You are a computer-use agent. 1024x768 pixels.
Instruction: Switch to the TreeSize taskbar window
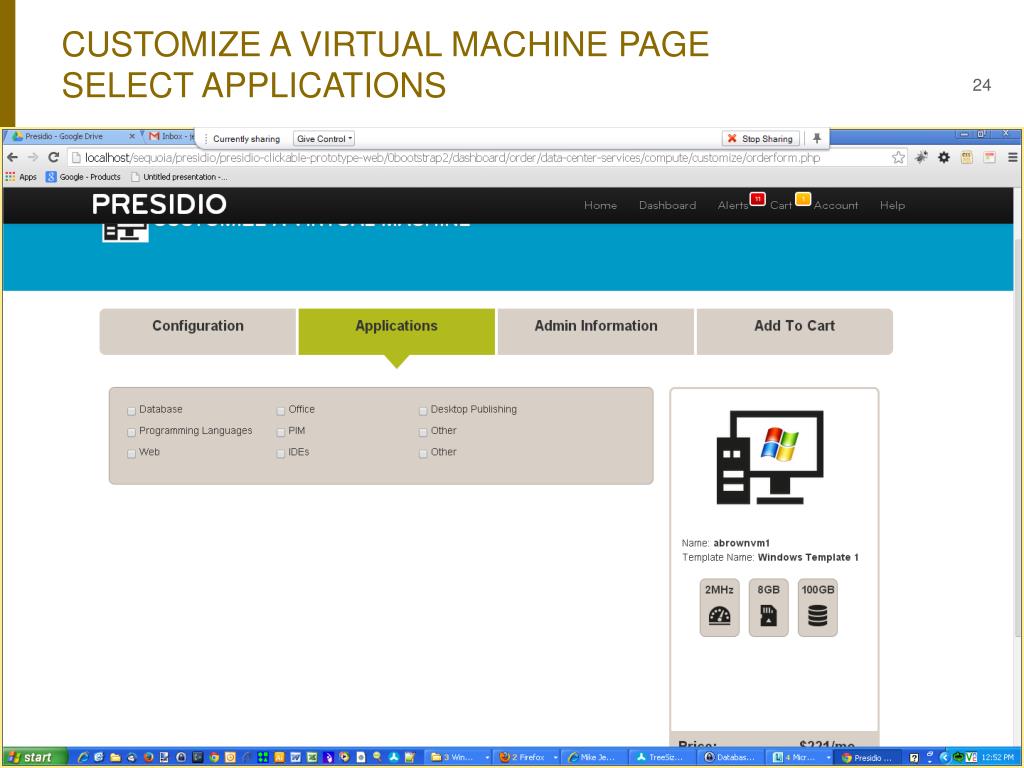(x=662, y=758)
